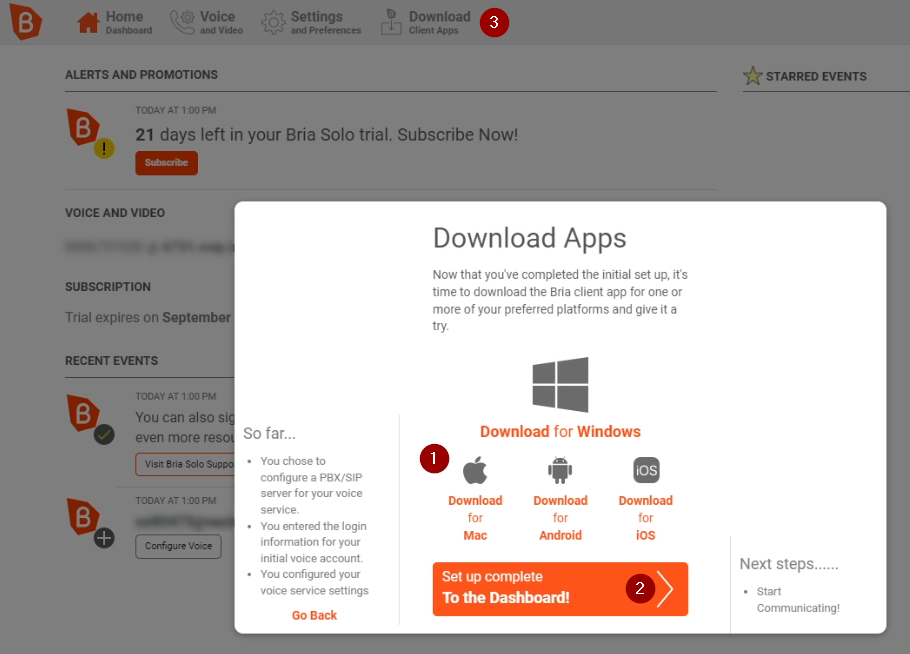Image resolution: width=910 pixels, height=654 pixels.
Task: Follow the Download for Android link
Action: click(560, 518)
